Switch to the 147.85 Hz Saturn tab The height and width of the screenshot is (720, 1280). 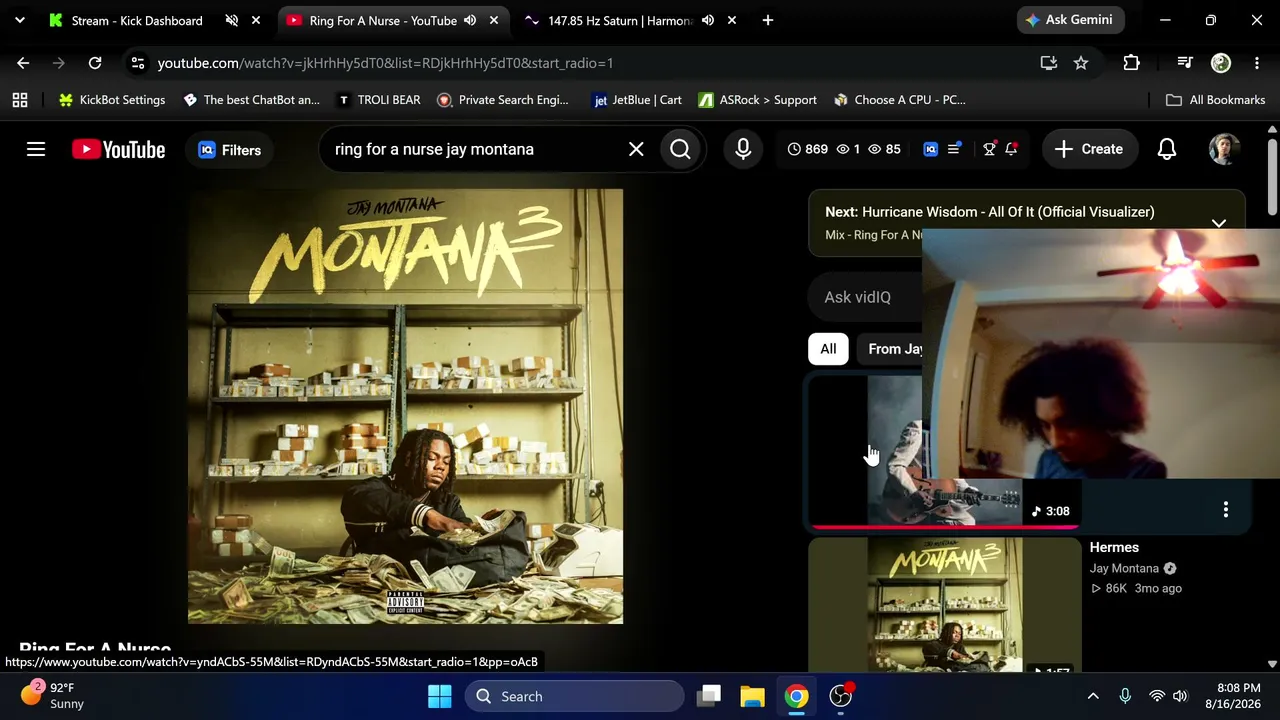(620, 20)
